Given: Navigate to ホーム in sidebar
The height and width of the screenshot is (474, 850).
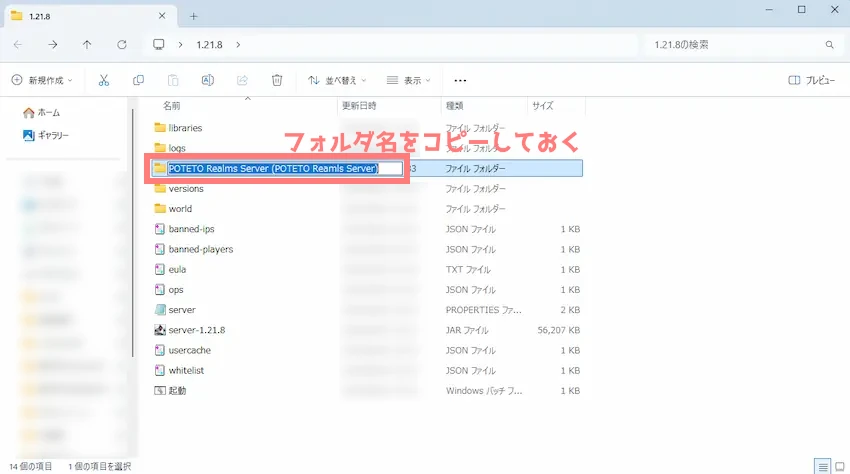Looking at the screenshot, I should coord(48,113).
